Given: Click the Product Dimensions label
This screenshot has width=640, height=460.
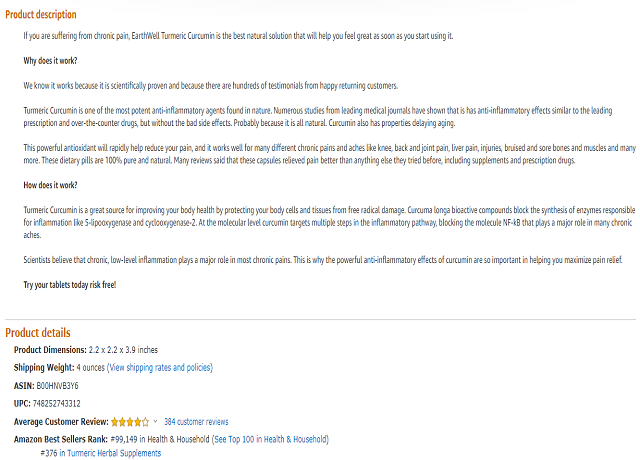Looking at the screenshot, I should [x=56, y=349].
